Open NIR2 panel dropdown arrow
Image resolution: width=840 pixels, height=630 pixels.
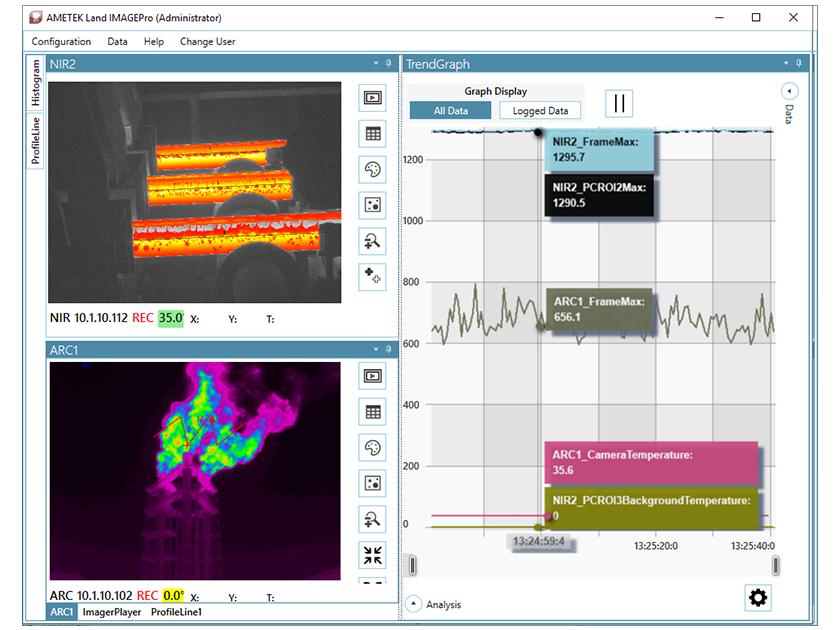(376, 64)
